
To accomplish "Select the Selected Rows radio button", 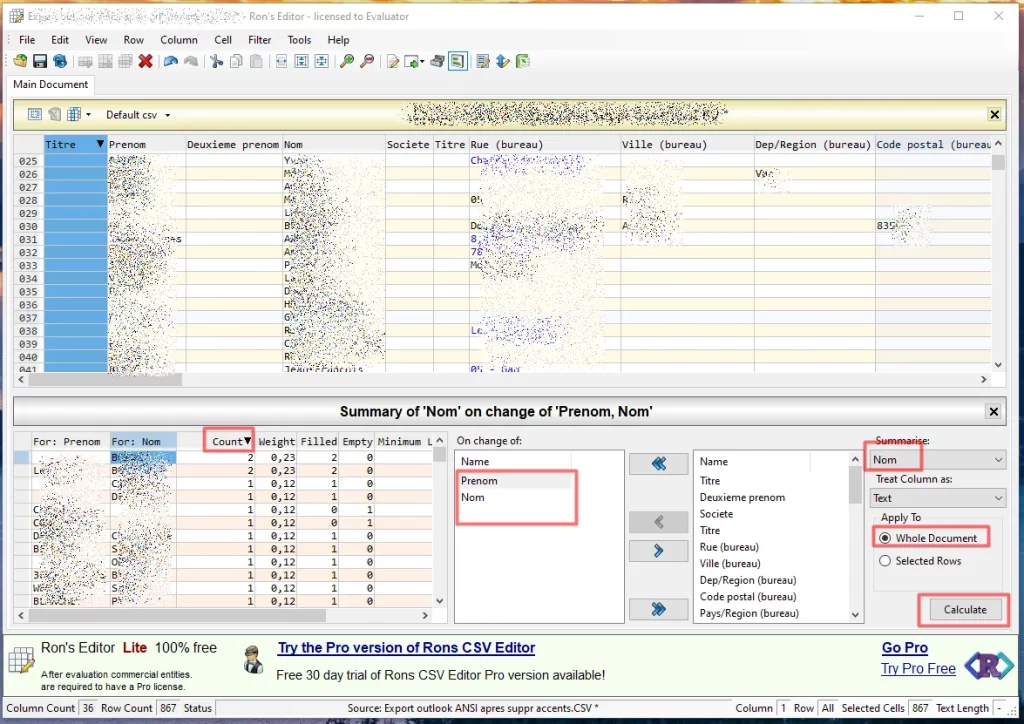I will [885, 561].
